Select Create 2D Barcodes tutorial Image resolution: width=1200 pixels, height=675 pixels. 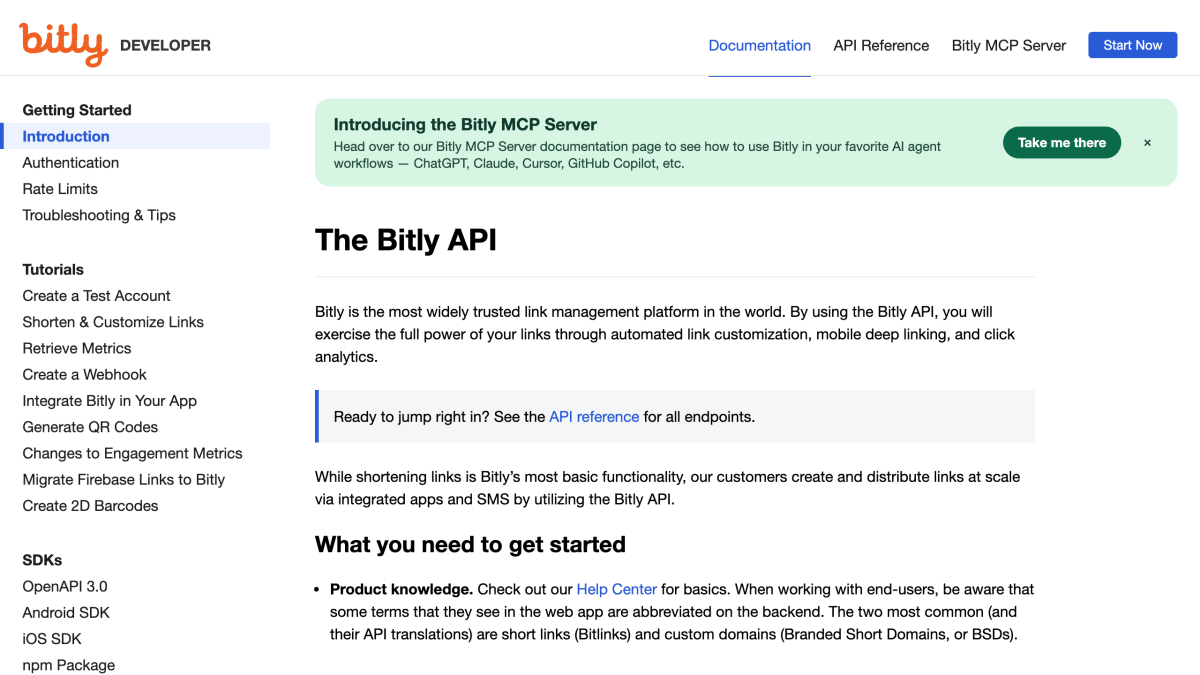[90, 506]
